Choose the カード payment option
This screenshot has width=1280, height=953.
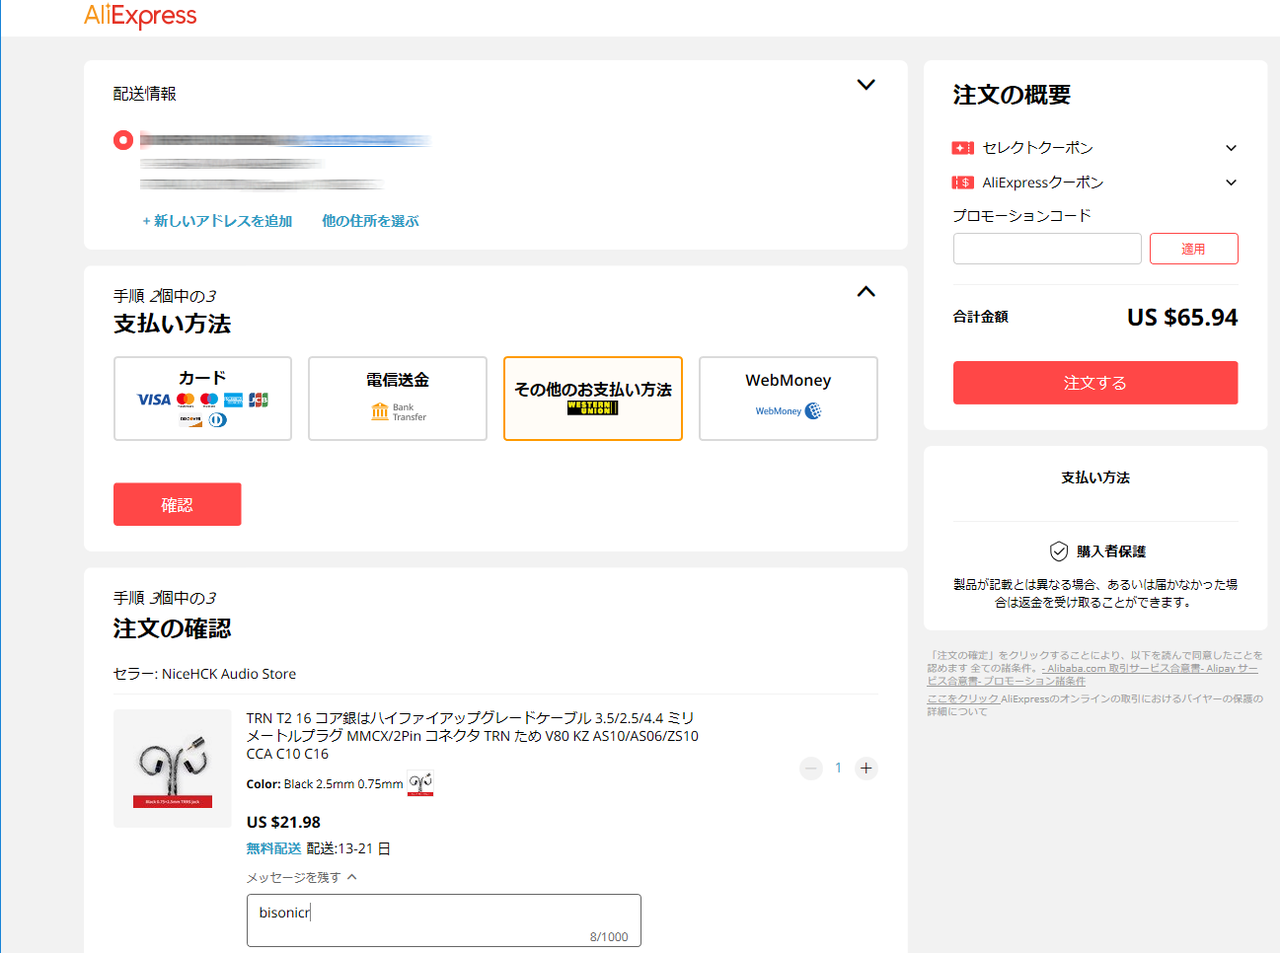click(203, 398)
